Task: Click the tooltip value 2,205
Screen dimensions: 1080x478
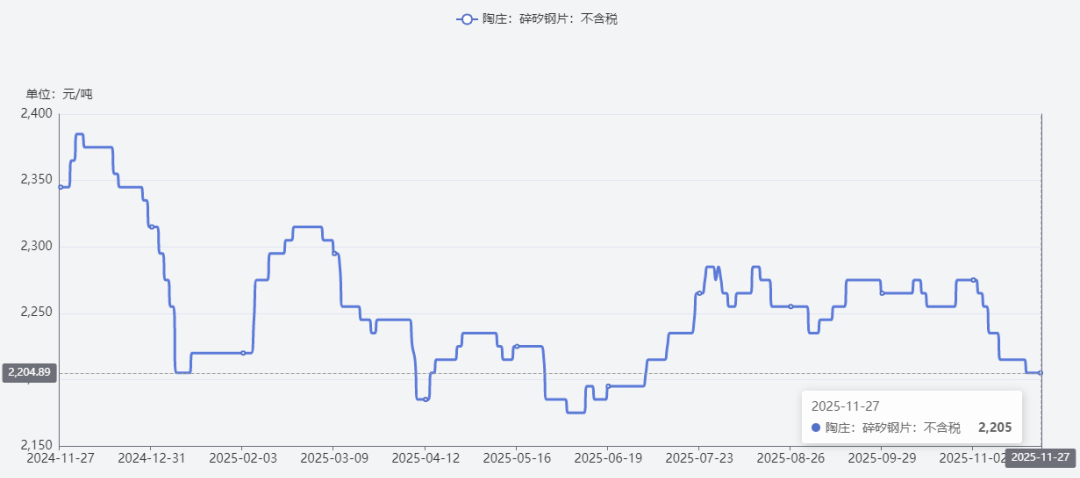Action: 995,428
